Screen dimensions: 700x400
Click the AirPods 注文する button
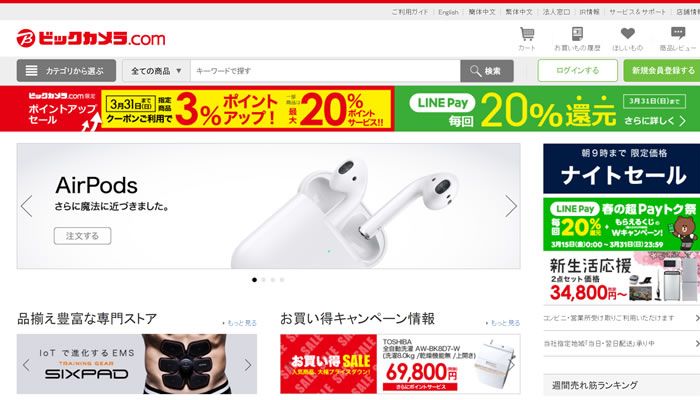click(x=83, y=236)
